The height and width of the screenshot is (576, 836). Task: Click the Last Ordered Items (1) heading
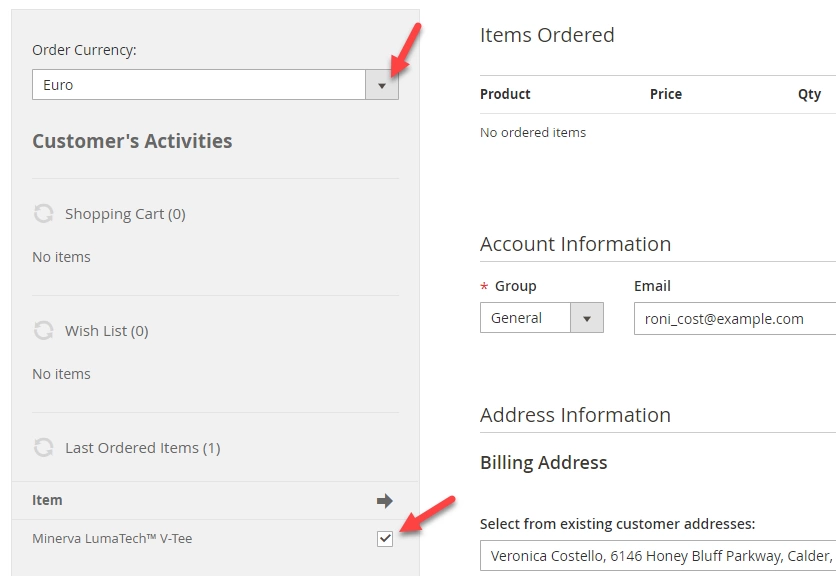(143, 448)
